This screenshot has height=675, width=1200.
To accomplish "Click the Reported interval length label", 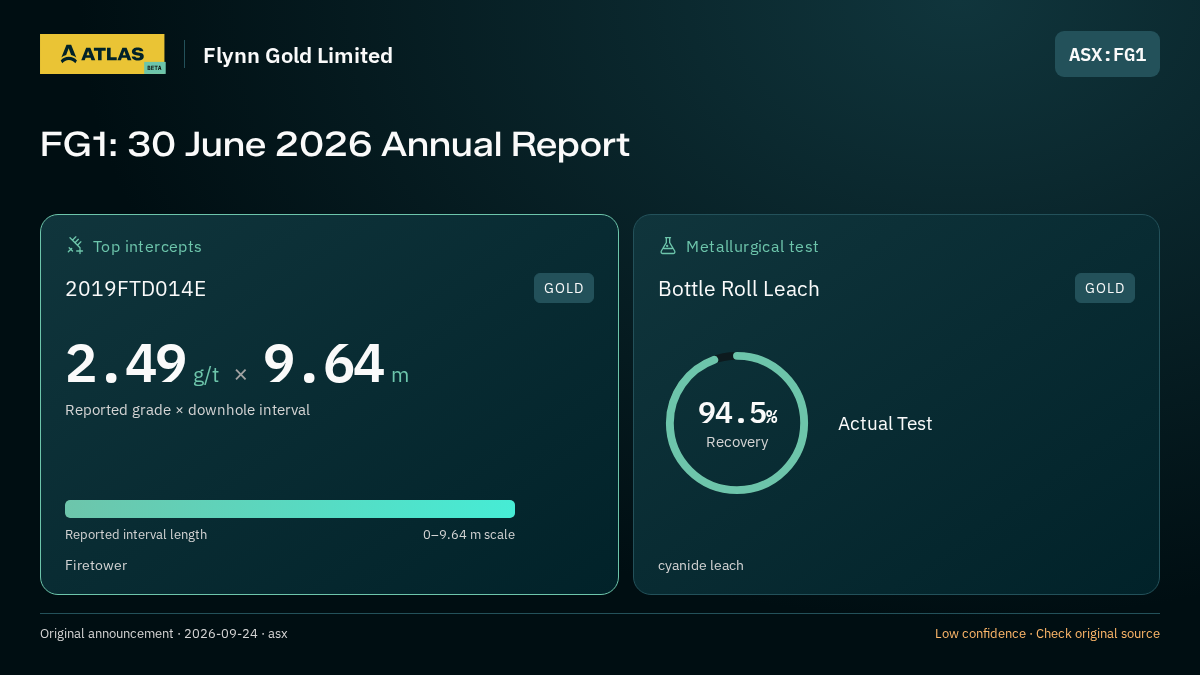I will 136,535.
